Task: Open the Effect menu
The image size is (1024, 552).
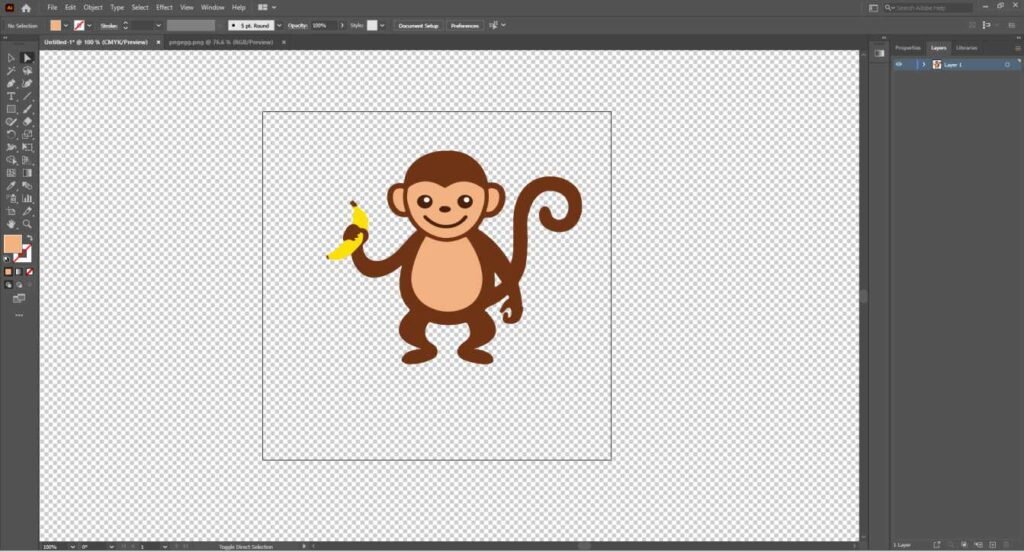Action: 164,8
